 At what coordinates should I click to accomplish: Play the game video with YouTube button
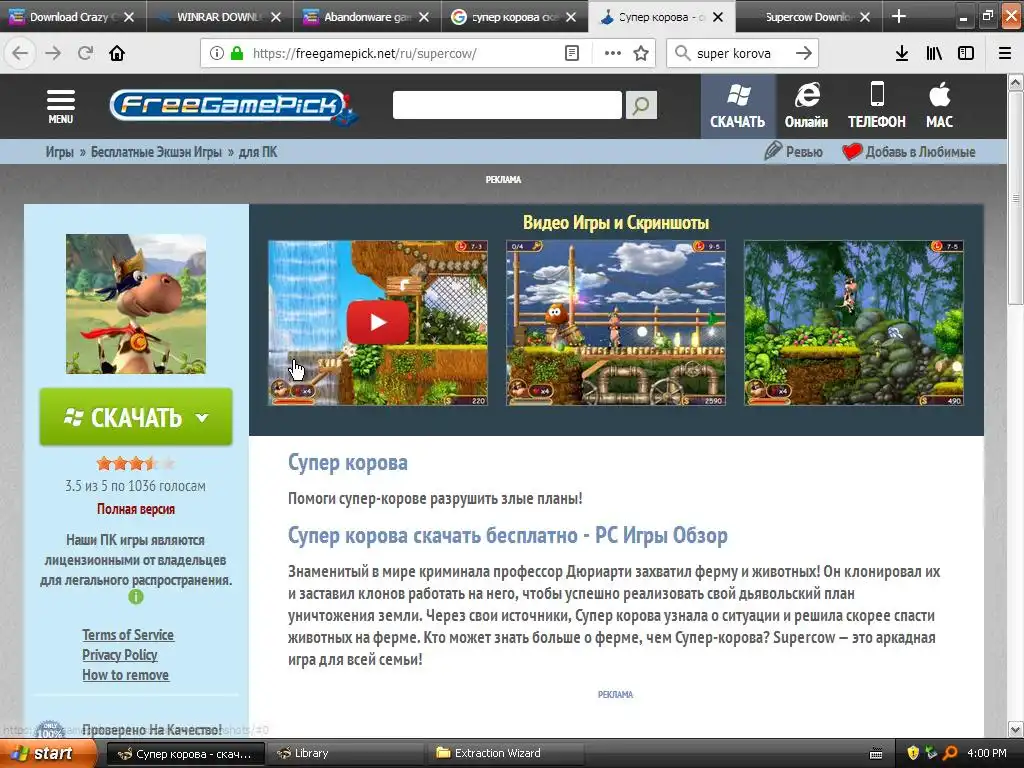coord(377,322)
